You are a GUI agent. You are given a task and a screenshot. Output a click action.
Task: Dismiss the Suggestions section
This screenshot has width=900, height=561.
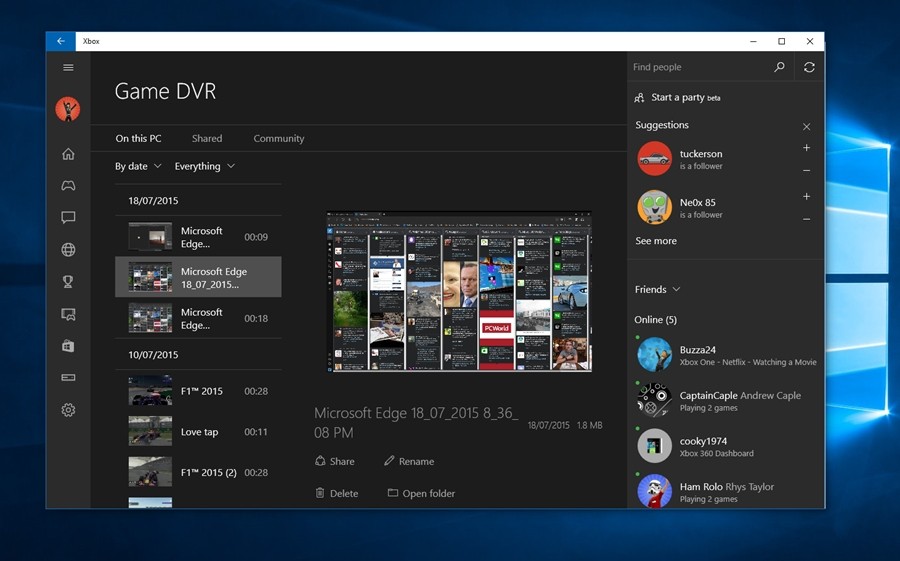coord(806,127)
